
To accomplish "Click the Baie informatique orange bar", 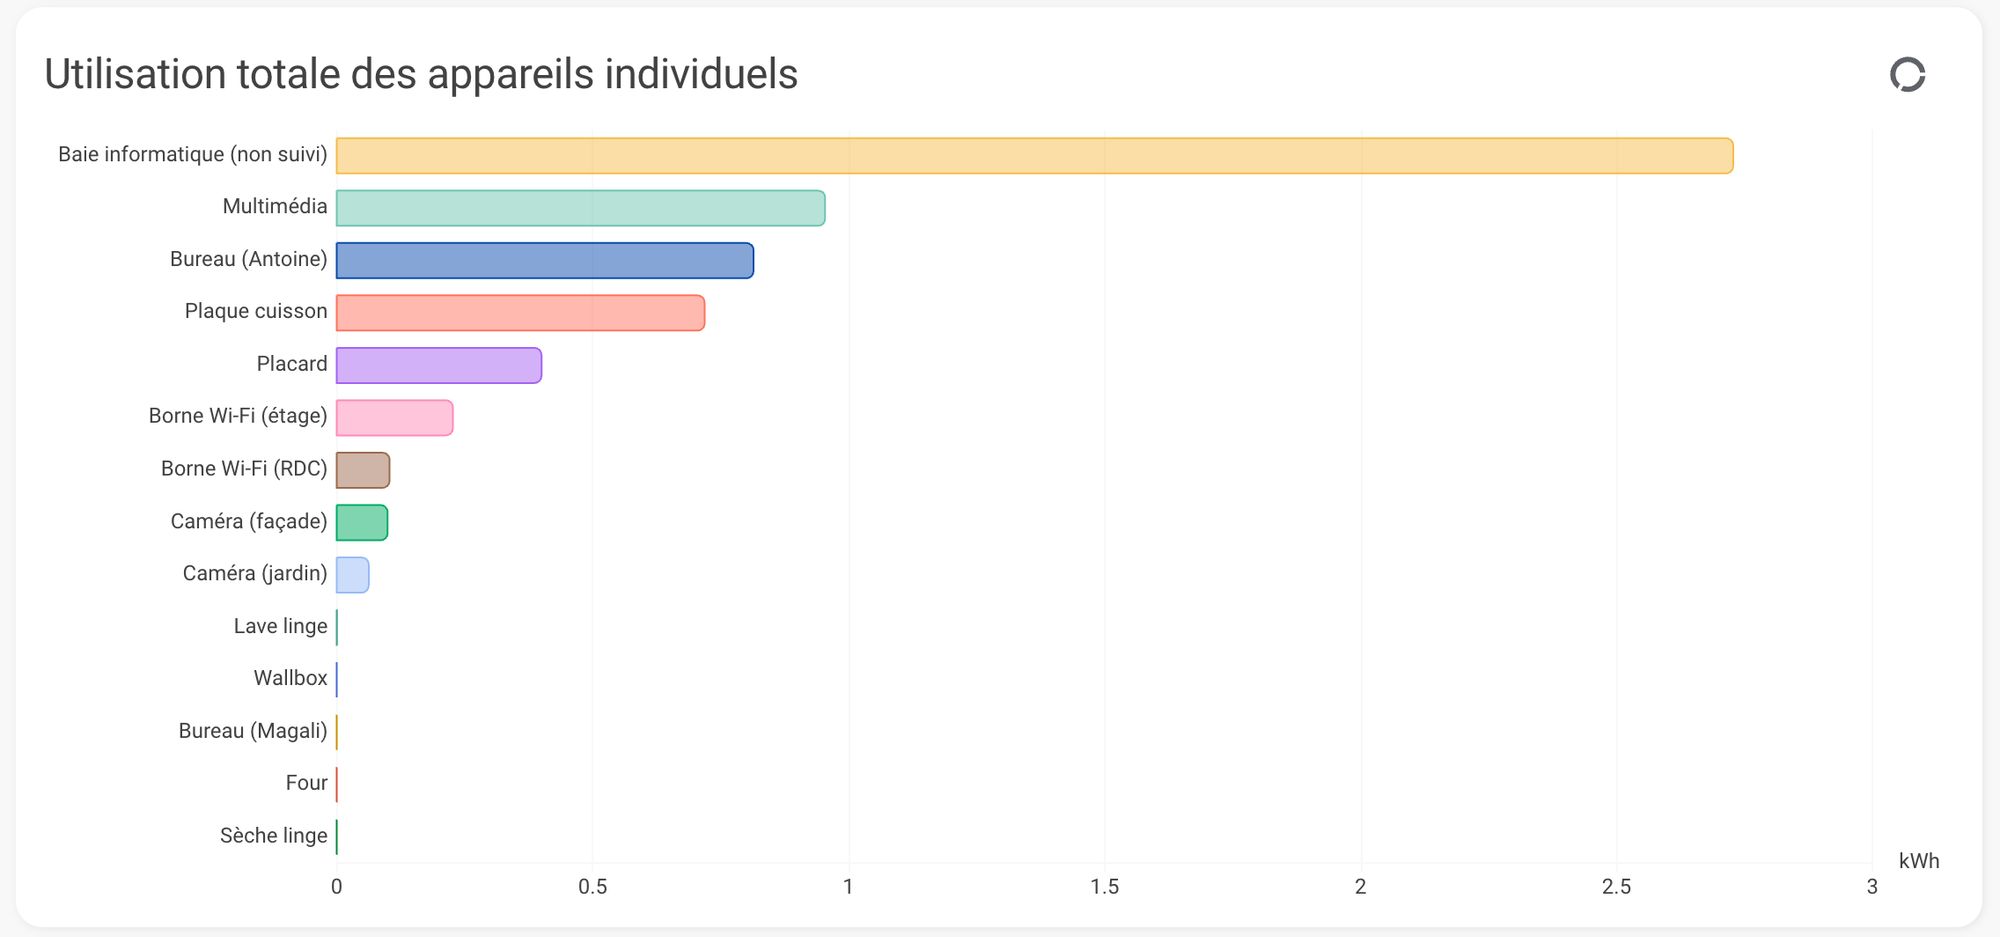I will pyautogui.click(x=1034, y=156).
